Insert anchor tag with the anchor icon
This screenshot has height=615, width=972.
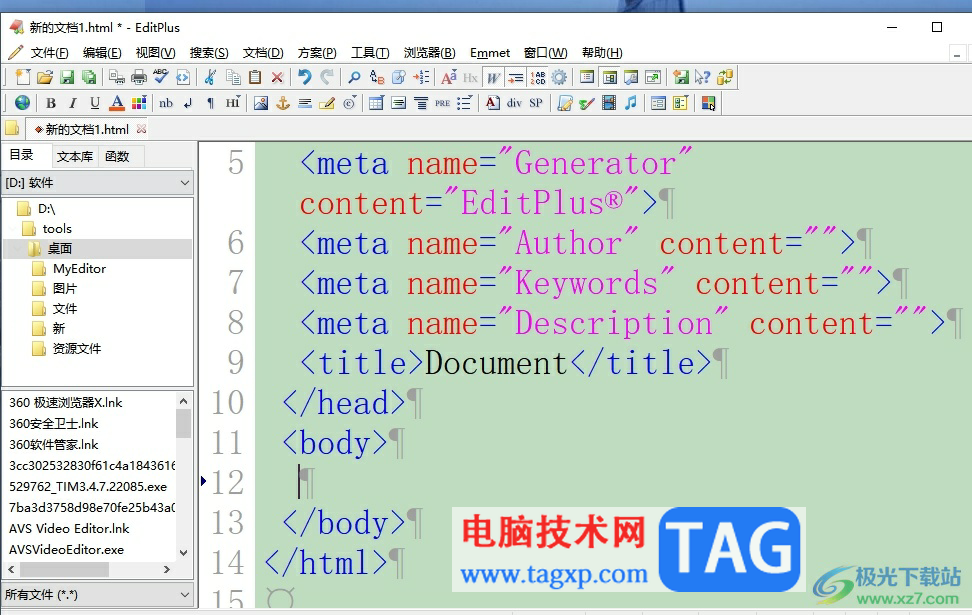click(x=283, y=103)
